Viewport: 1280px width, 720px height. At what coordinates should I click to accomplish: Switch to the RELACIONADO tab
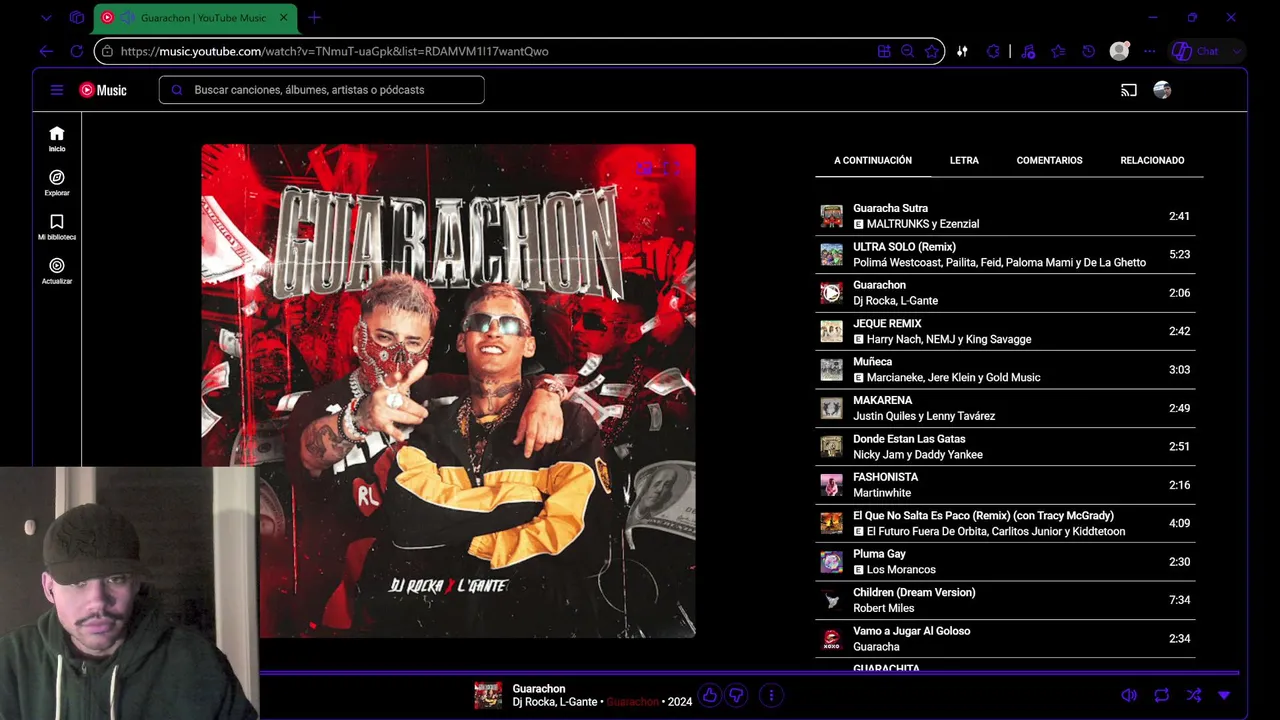tap(1152, 160)
